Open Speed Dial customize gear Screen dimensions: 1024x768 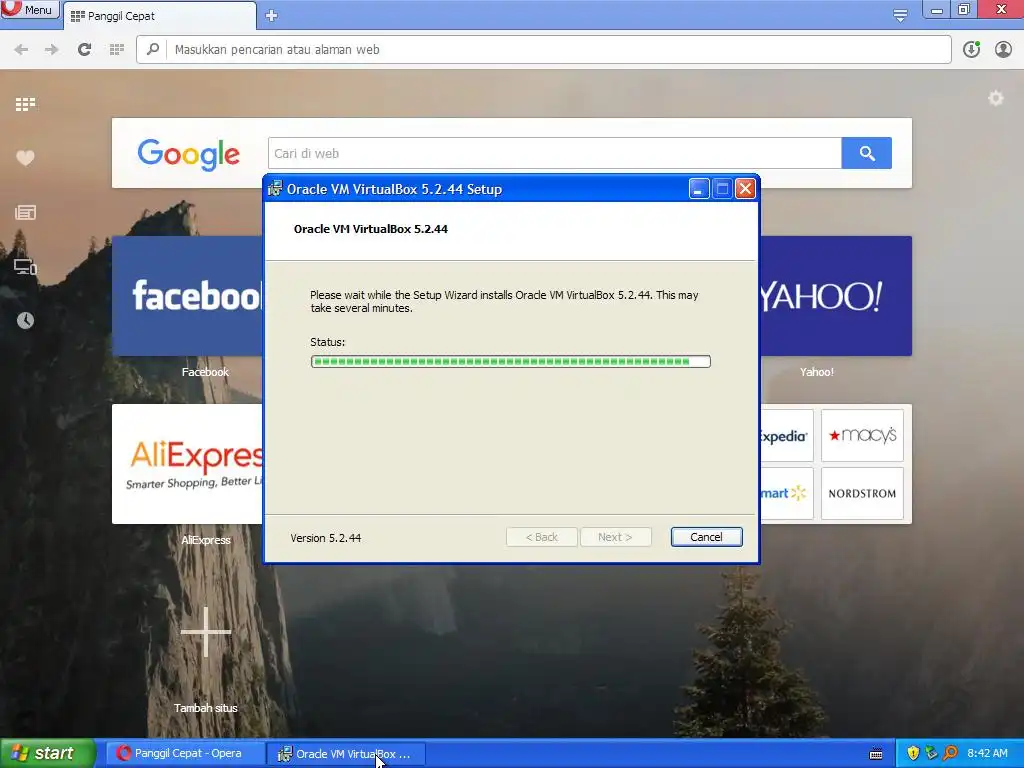995,99
